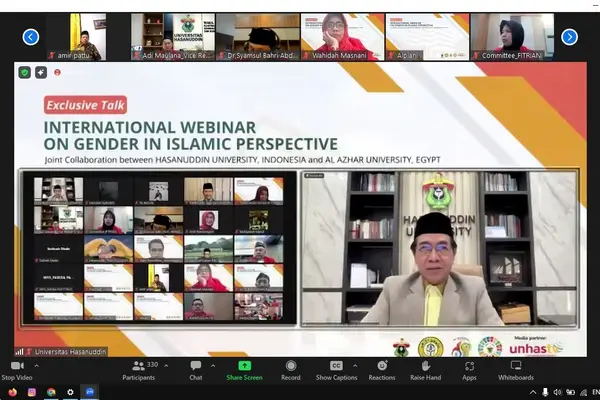The image size is (600, 400).
Task: Open Chrome from the taskbar
Action: tap(51, 392)
